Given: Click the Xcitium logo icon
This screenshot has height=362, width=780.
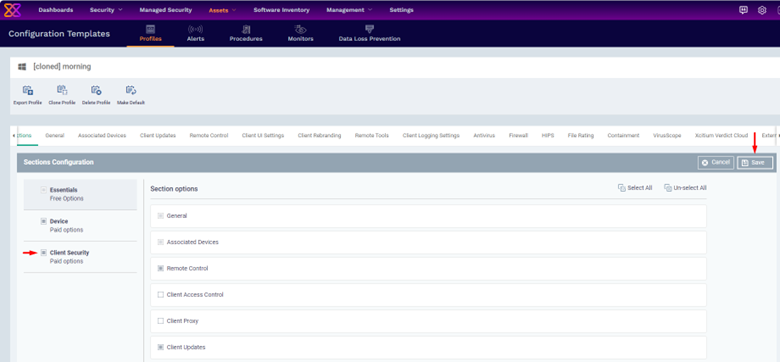Looking at the screenshot, I should pyautogui.click(x=12, y=10).
